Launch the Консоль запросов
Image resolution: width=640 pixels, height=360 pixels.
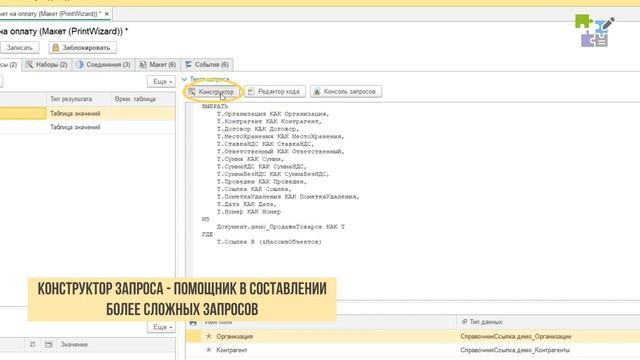tap(346, 91)
